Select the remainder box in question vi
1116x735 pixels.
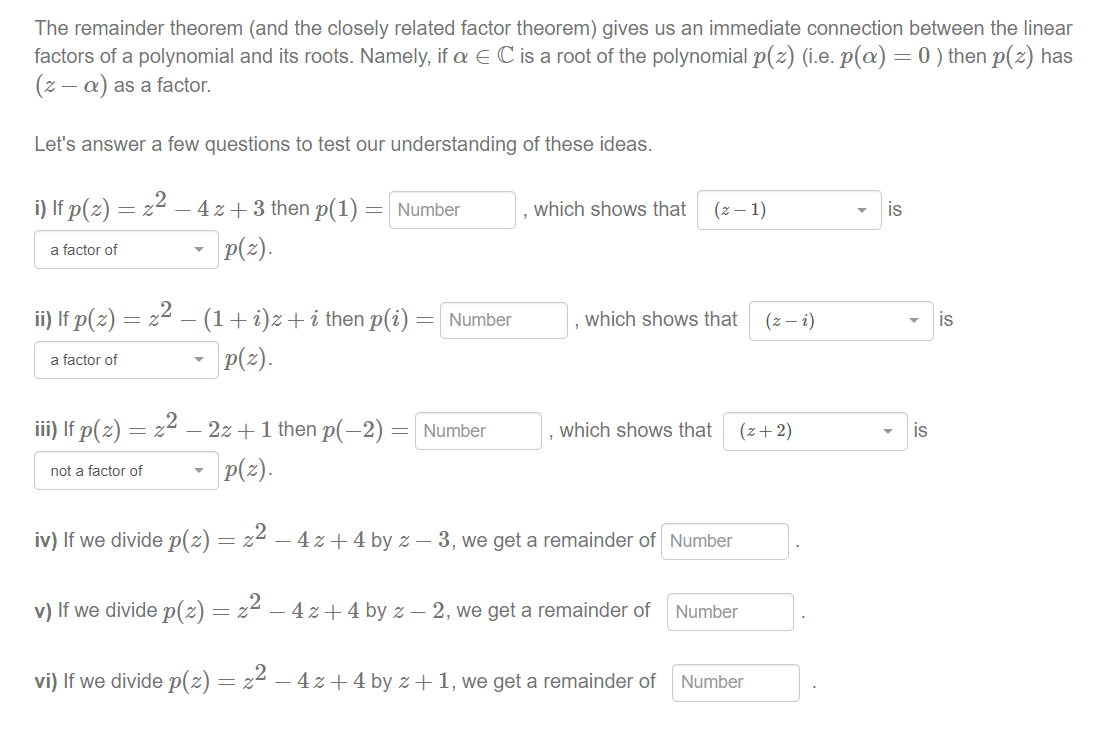pyautogui.click(x=736, y=682)
